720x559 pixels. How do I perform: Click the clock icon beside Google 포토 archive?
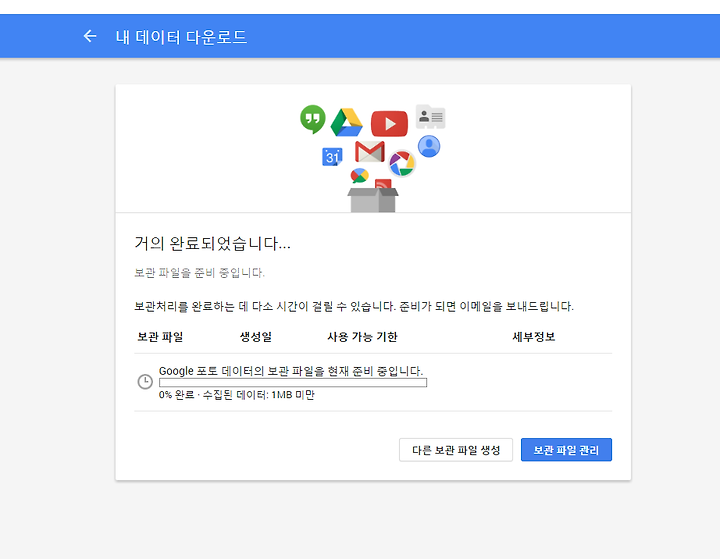click(x=145, y=382)
